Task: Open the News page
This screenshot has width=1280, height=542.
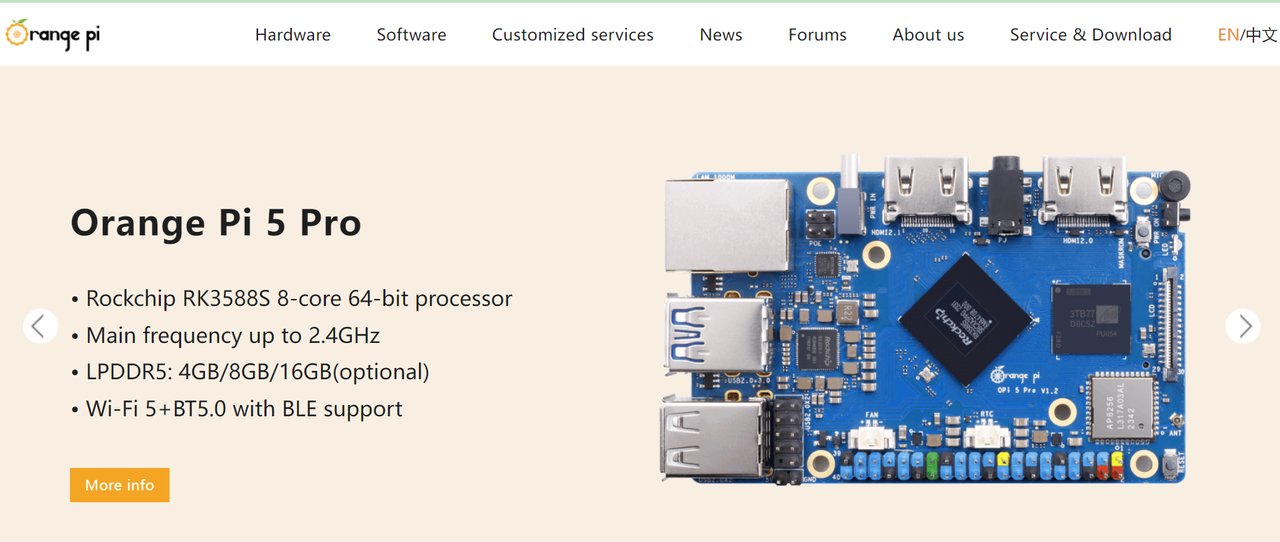Action: 720,35
